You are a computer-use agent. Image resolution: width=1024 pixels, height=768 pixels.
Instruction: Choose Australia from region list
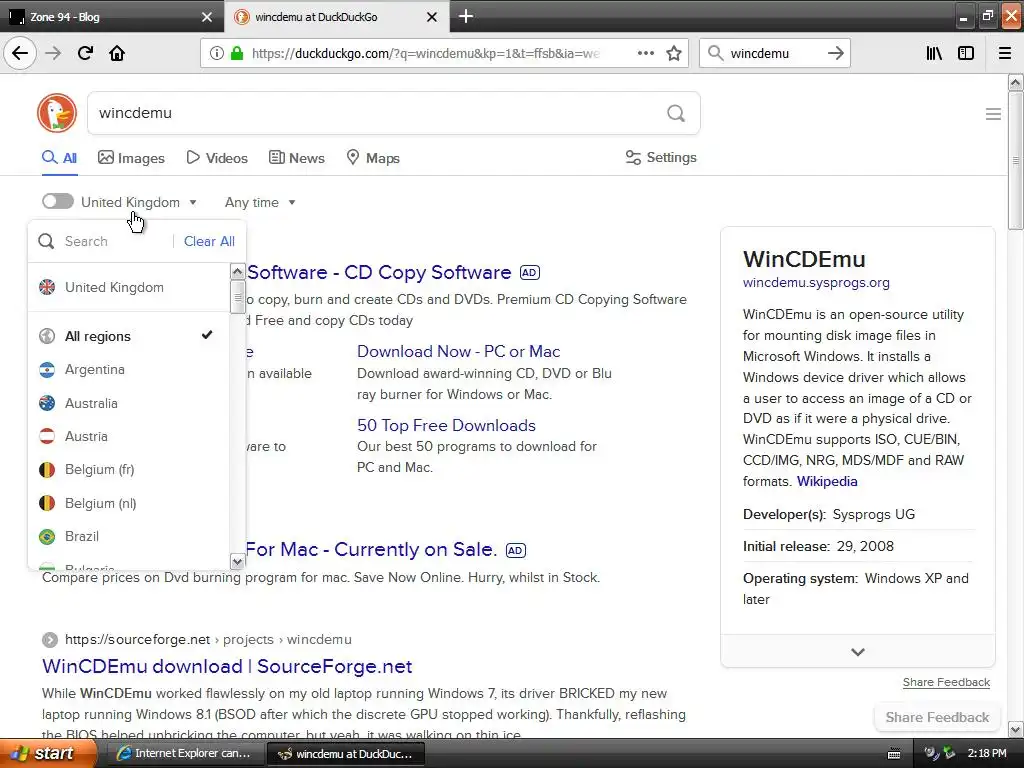(x=127, y=403)
